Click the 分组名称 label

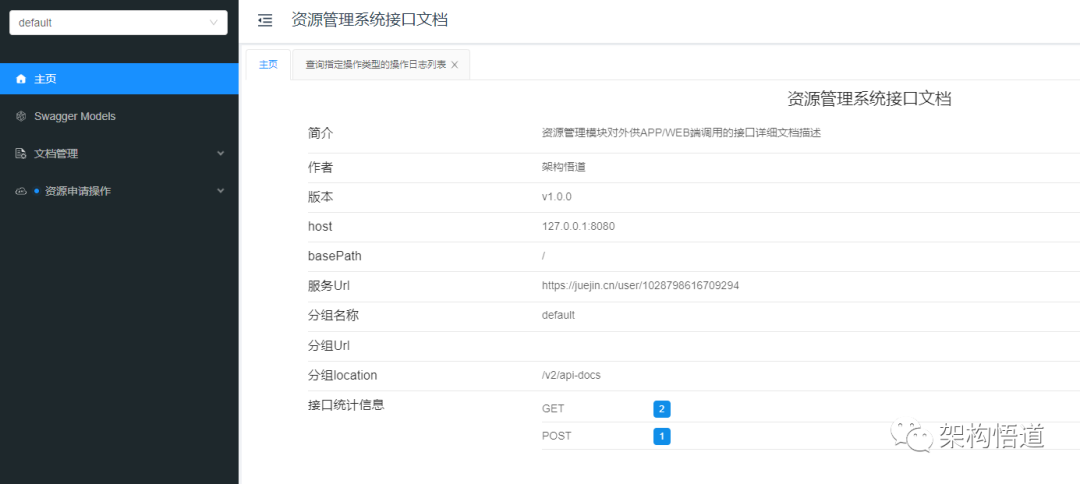333,315
